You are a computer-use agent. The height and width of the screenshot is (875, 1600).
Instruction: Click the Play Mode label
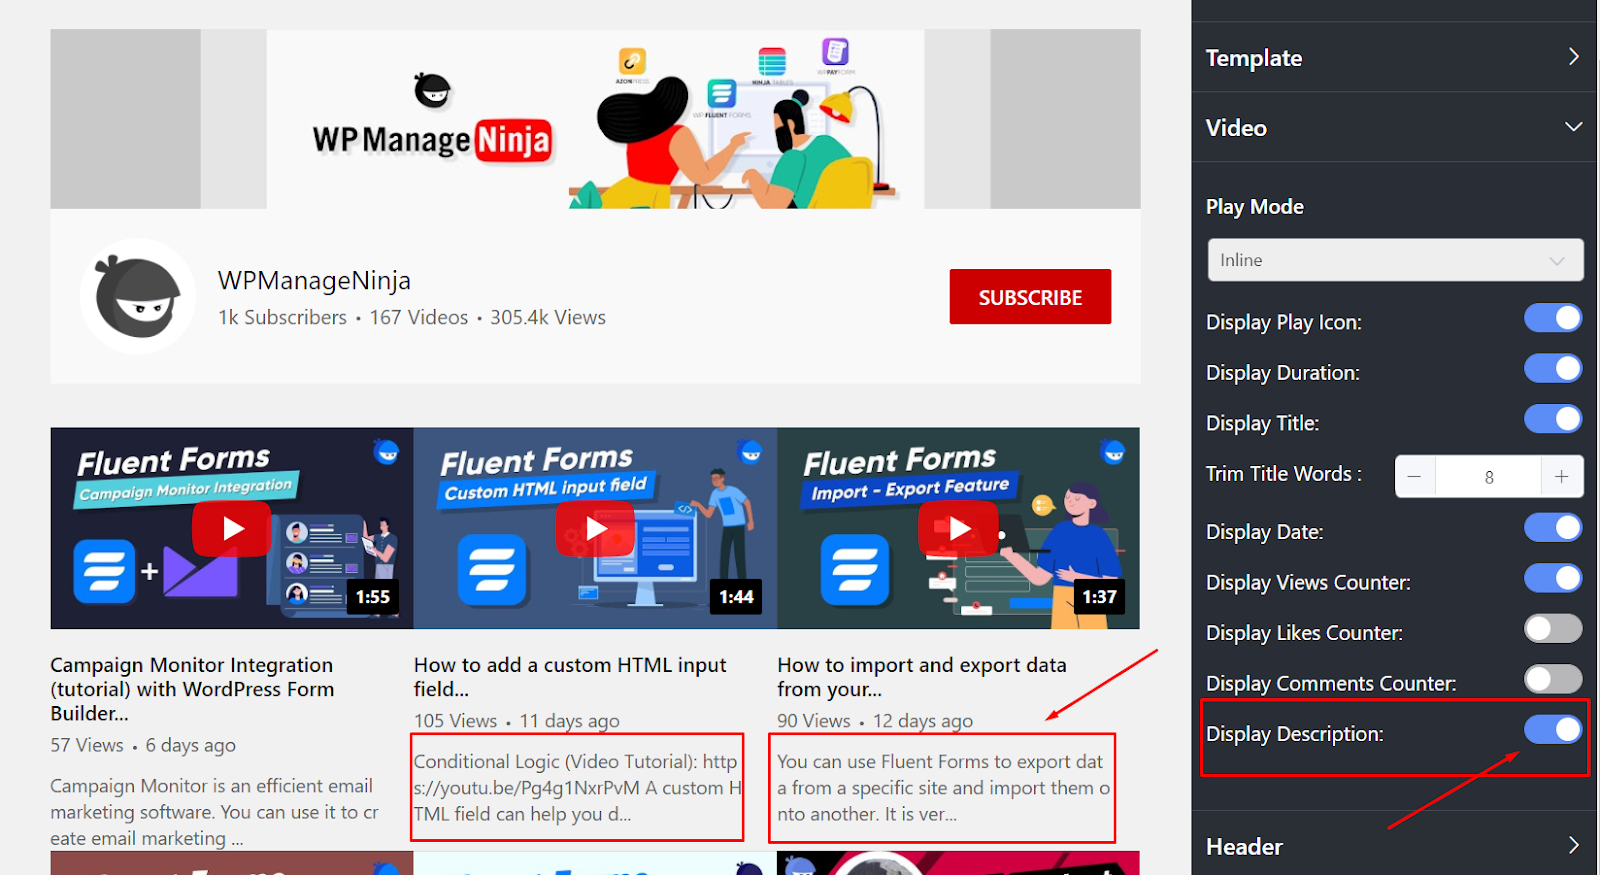(x=1254, y=207)
